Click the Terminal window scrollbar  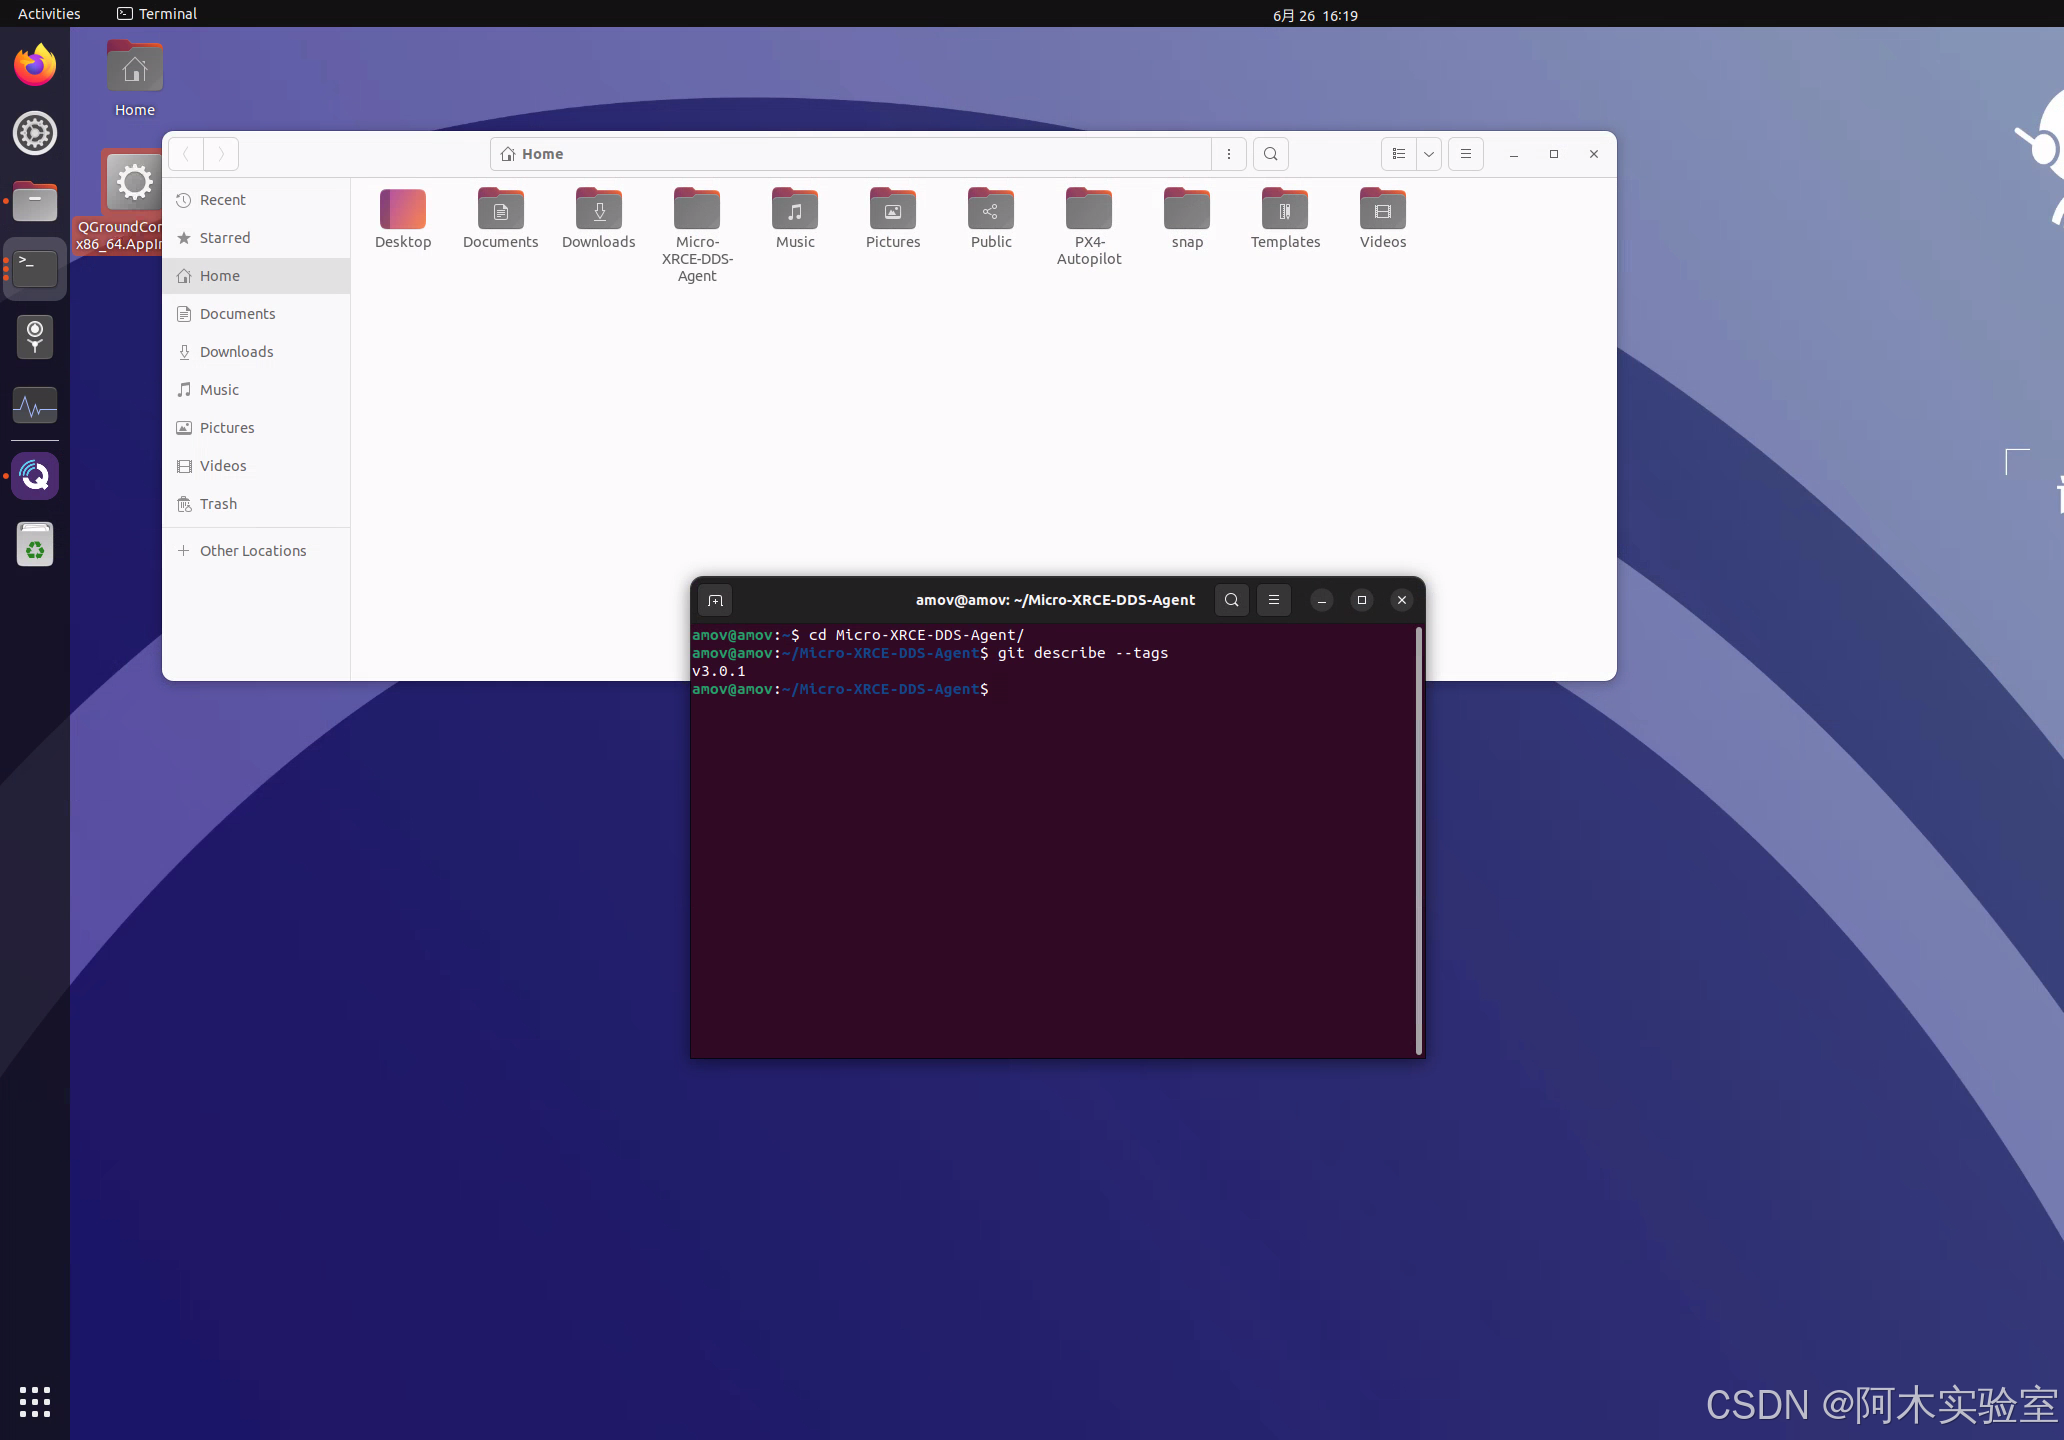[x=1418, y=840]
